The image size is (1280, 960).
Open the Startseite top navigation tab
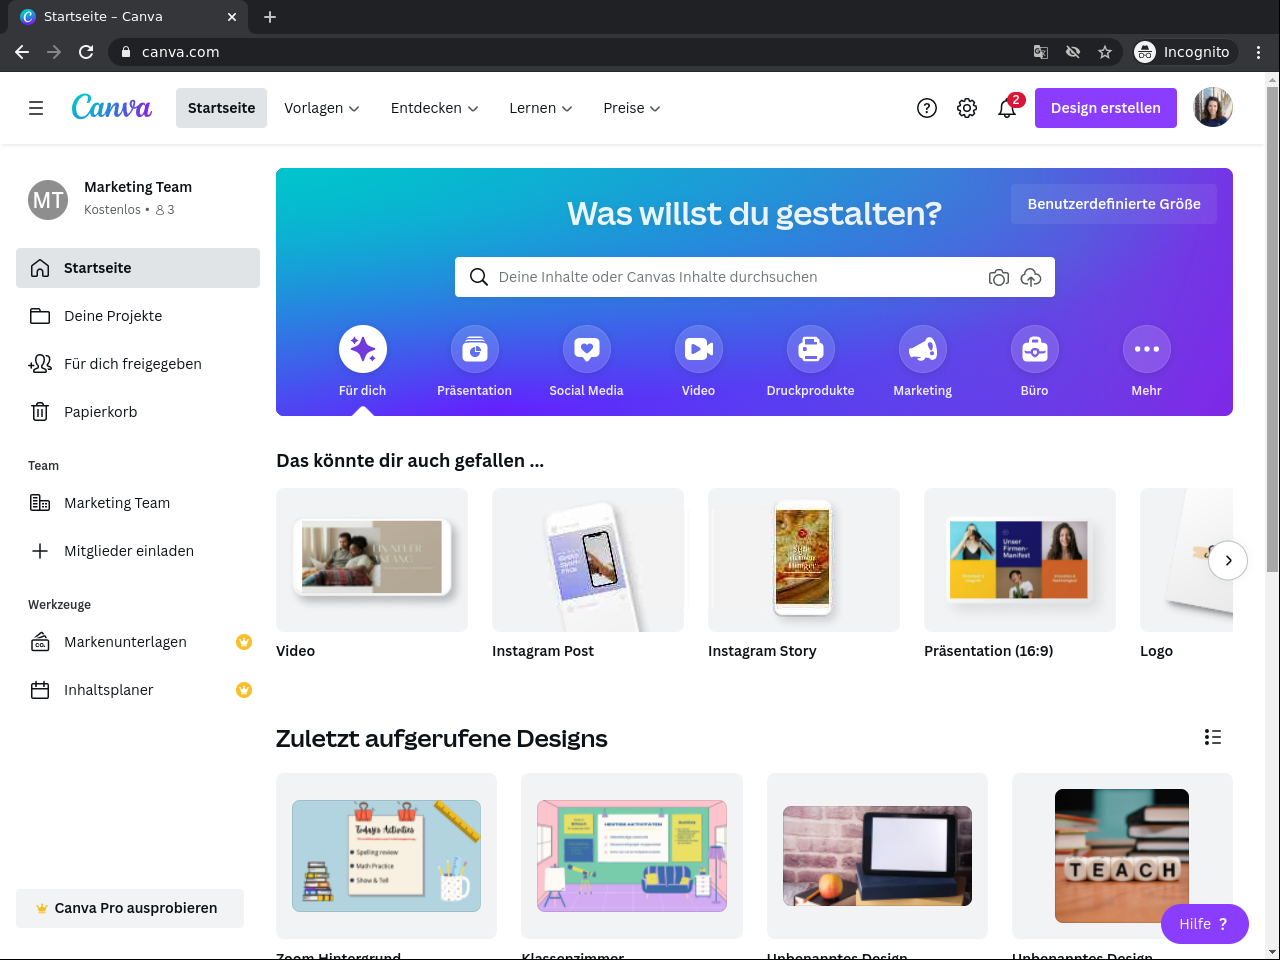point(222,108)
